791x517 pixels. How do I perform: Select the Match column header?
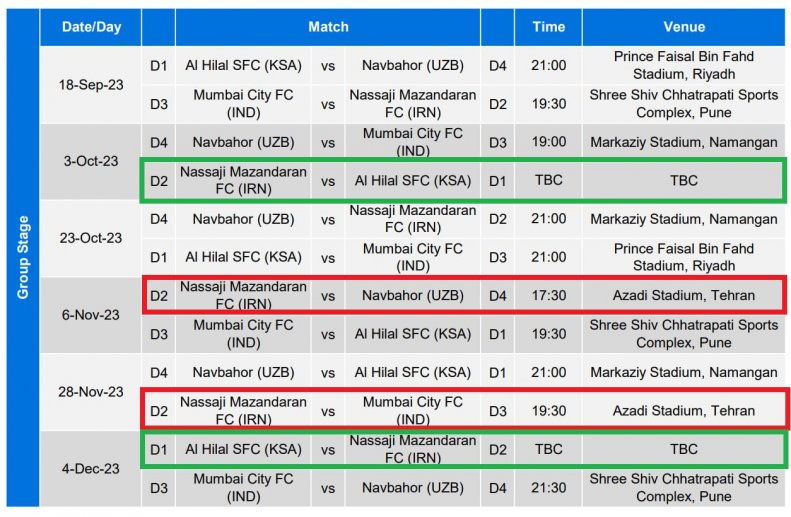tap(328, 27)
